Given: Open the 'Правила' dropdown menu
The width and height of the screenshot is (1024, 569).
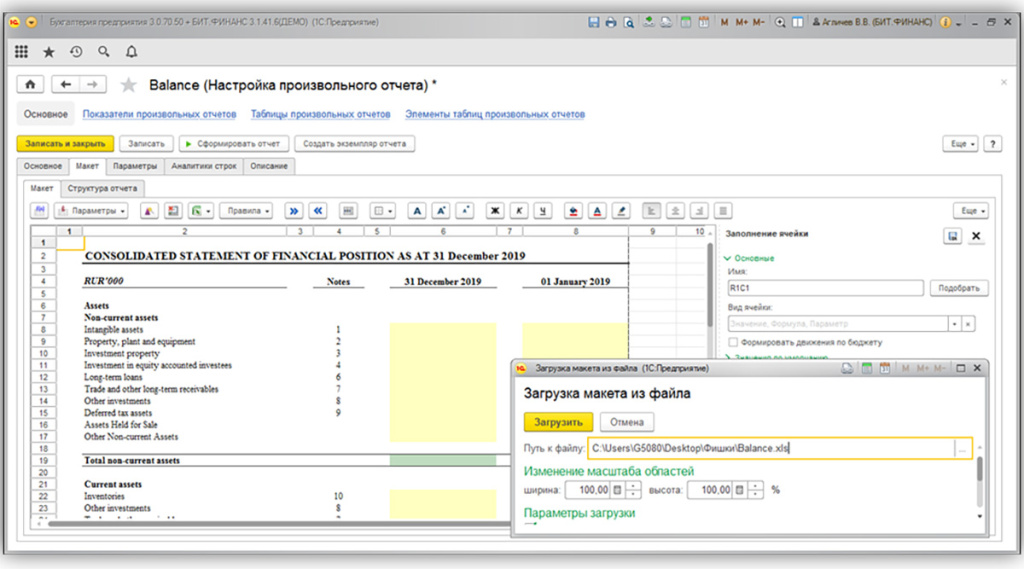Looking at the screenshot, I should (x=246, y=211).
